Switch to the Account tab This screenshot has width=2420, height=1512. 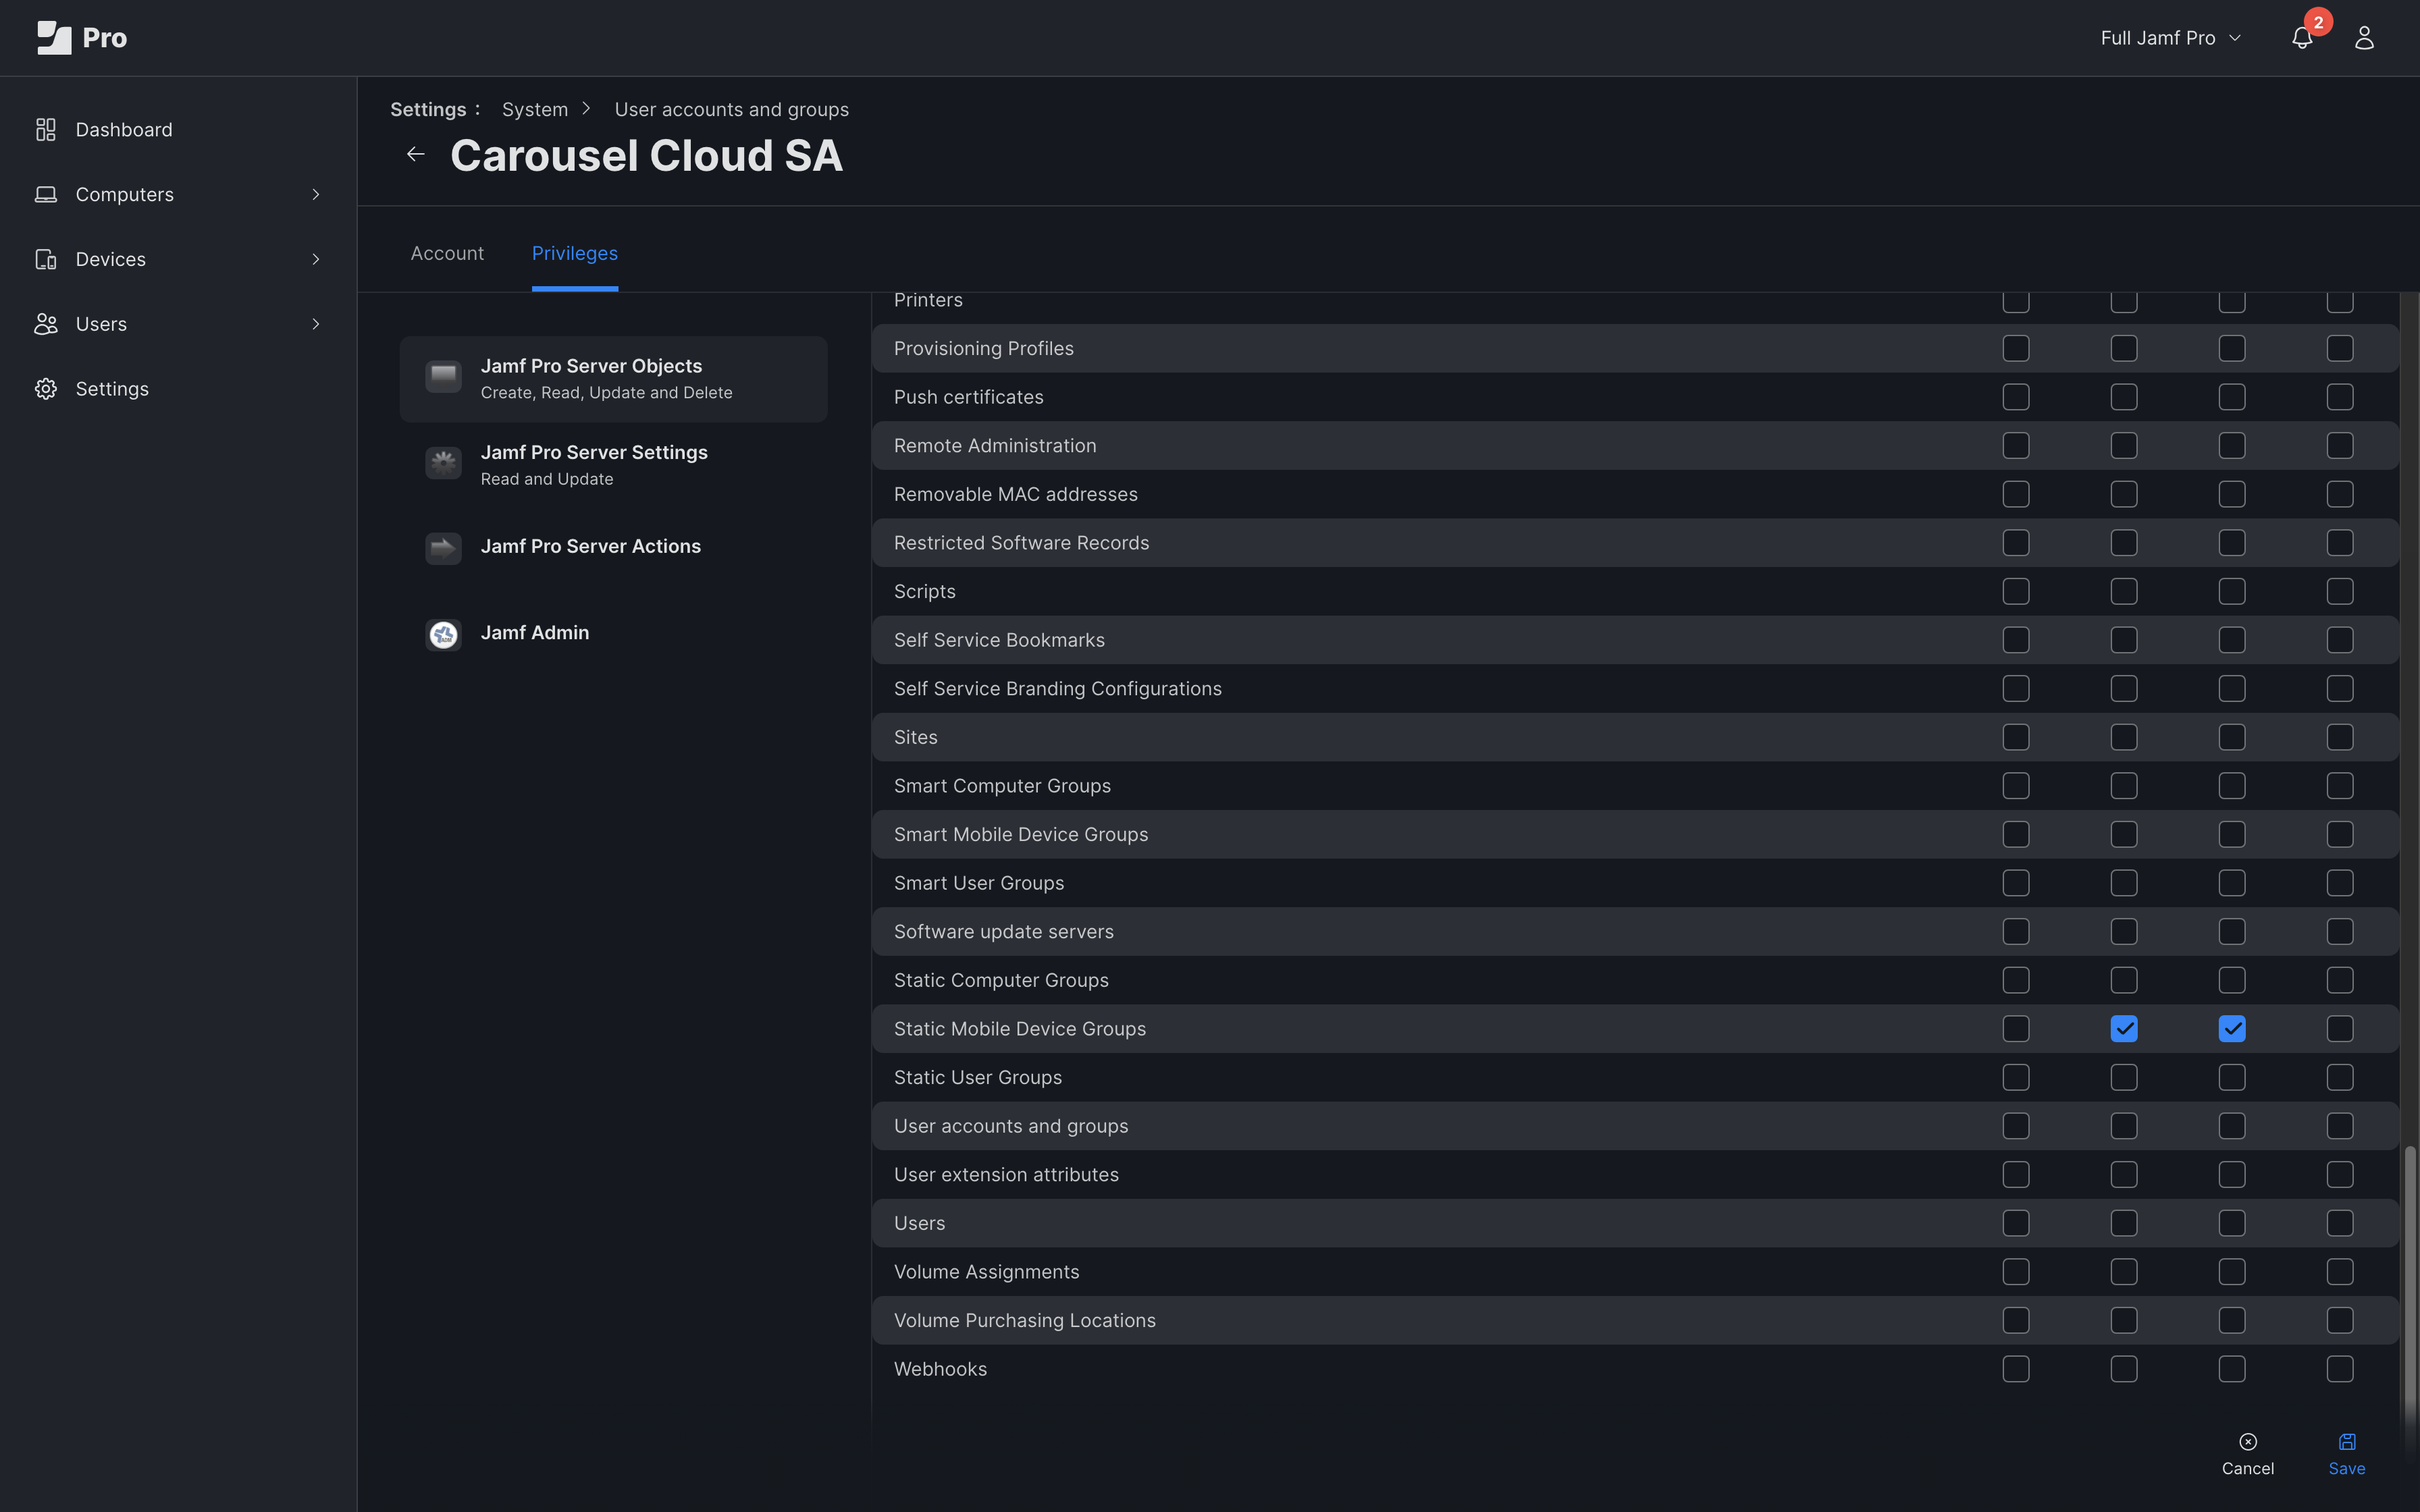coord(447,253)
